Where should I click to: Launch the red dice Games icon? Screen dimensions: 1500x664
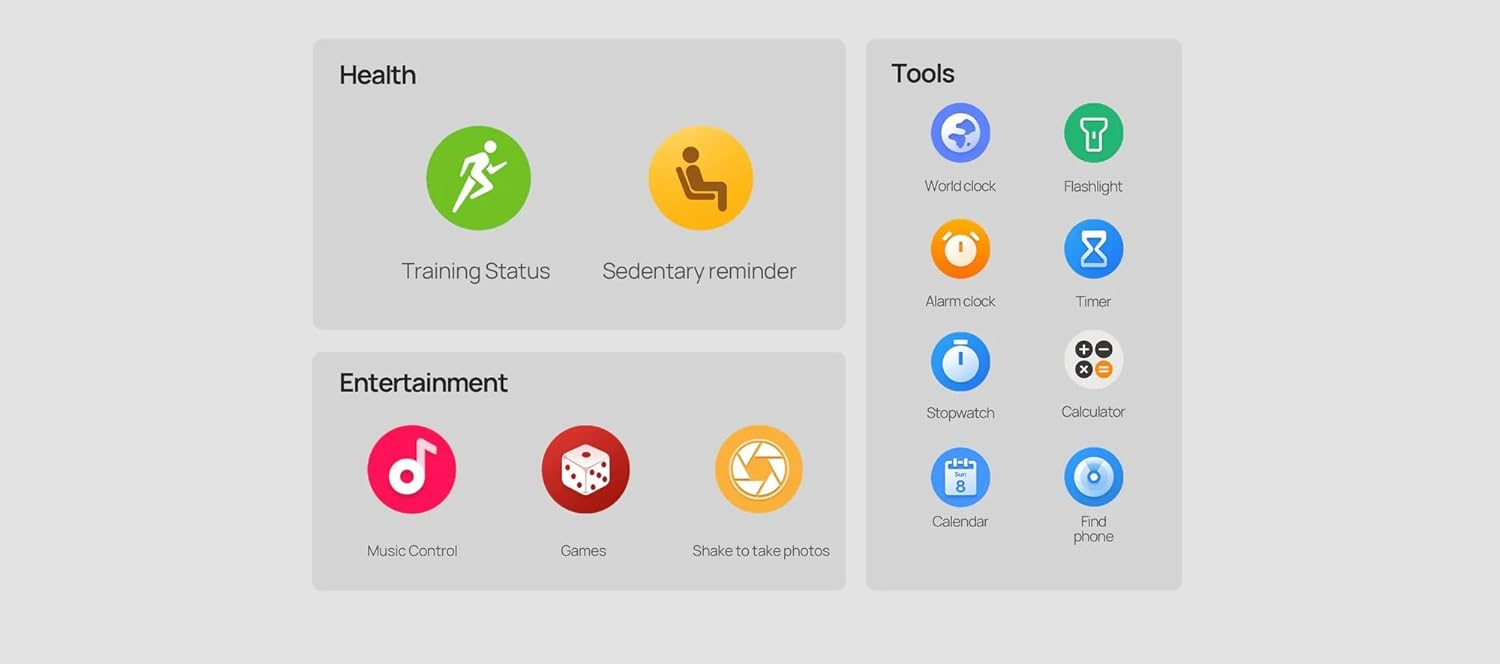[x=585, y=469]
